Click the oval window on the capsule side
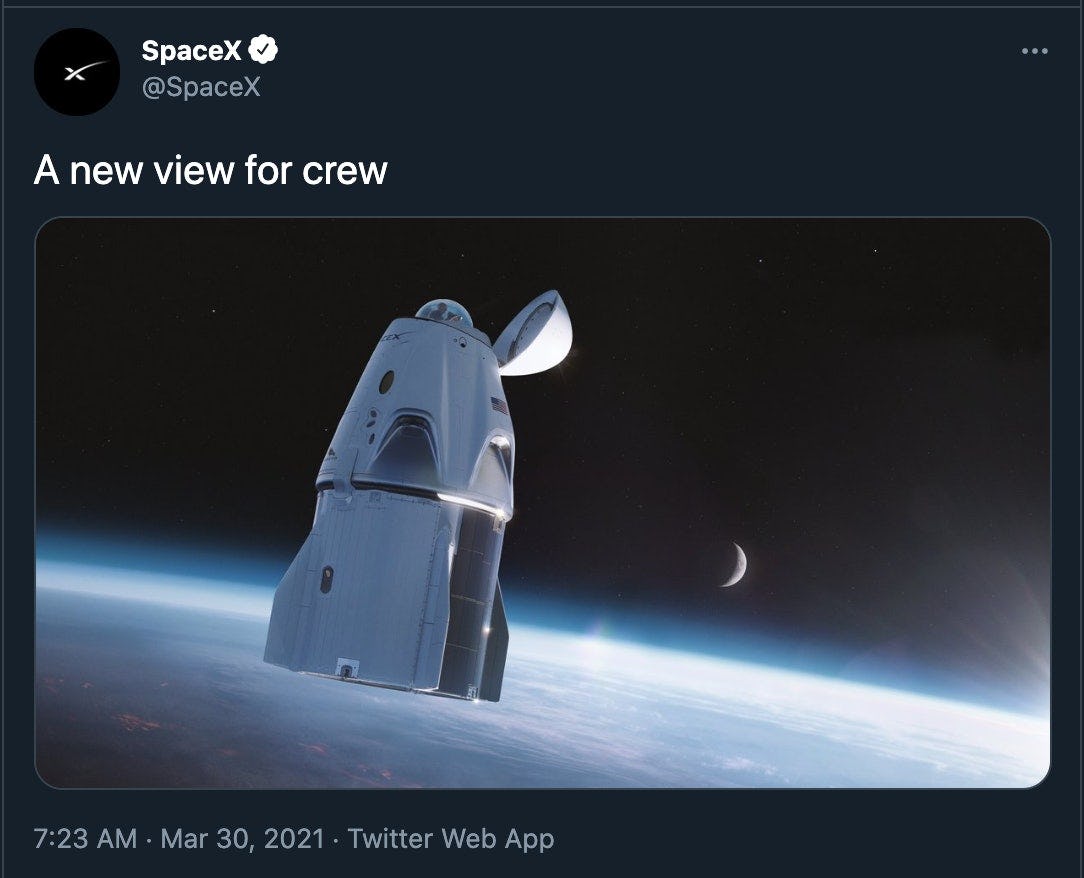Image resolution: width=1084 pixels, height=878 pixels. coord(387,382)
